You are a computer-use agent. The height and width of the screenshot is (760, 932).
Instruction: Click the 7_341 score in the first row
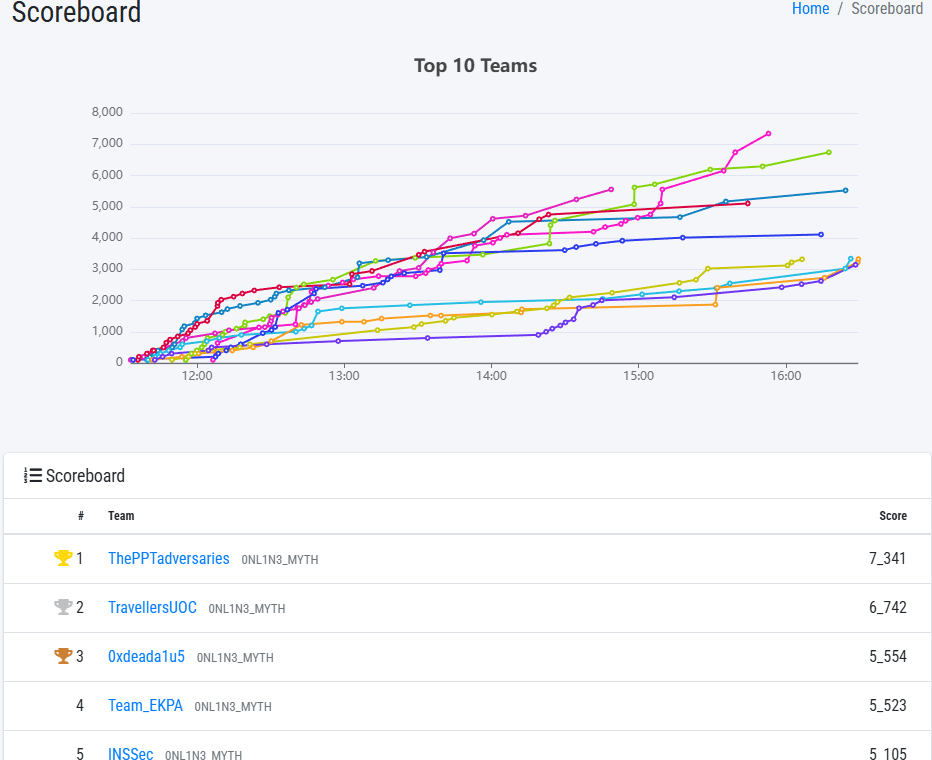click(x=887, y=558)
